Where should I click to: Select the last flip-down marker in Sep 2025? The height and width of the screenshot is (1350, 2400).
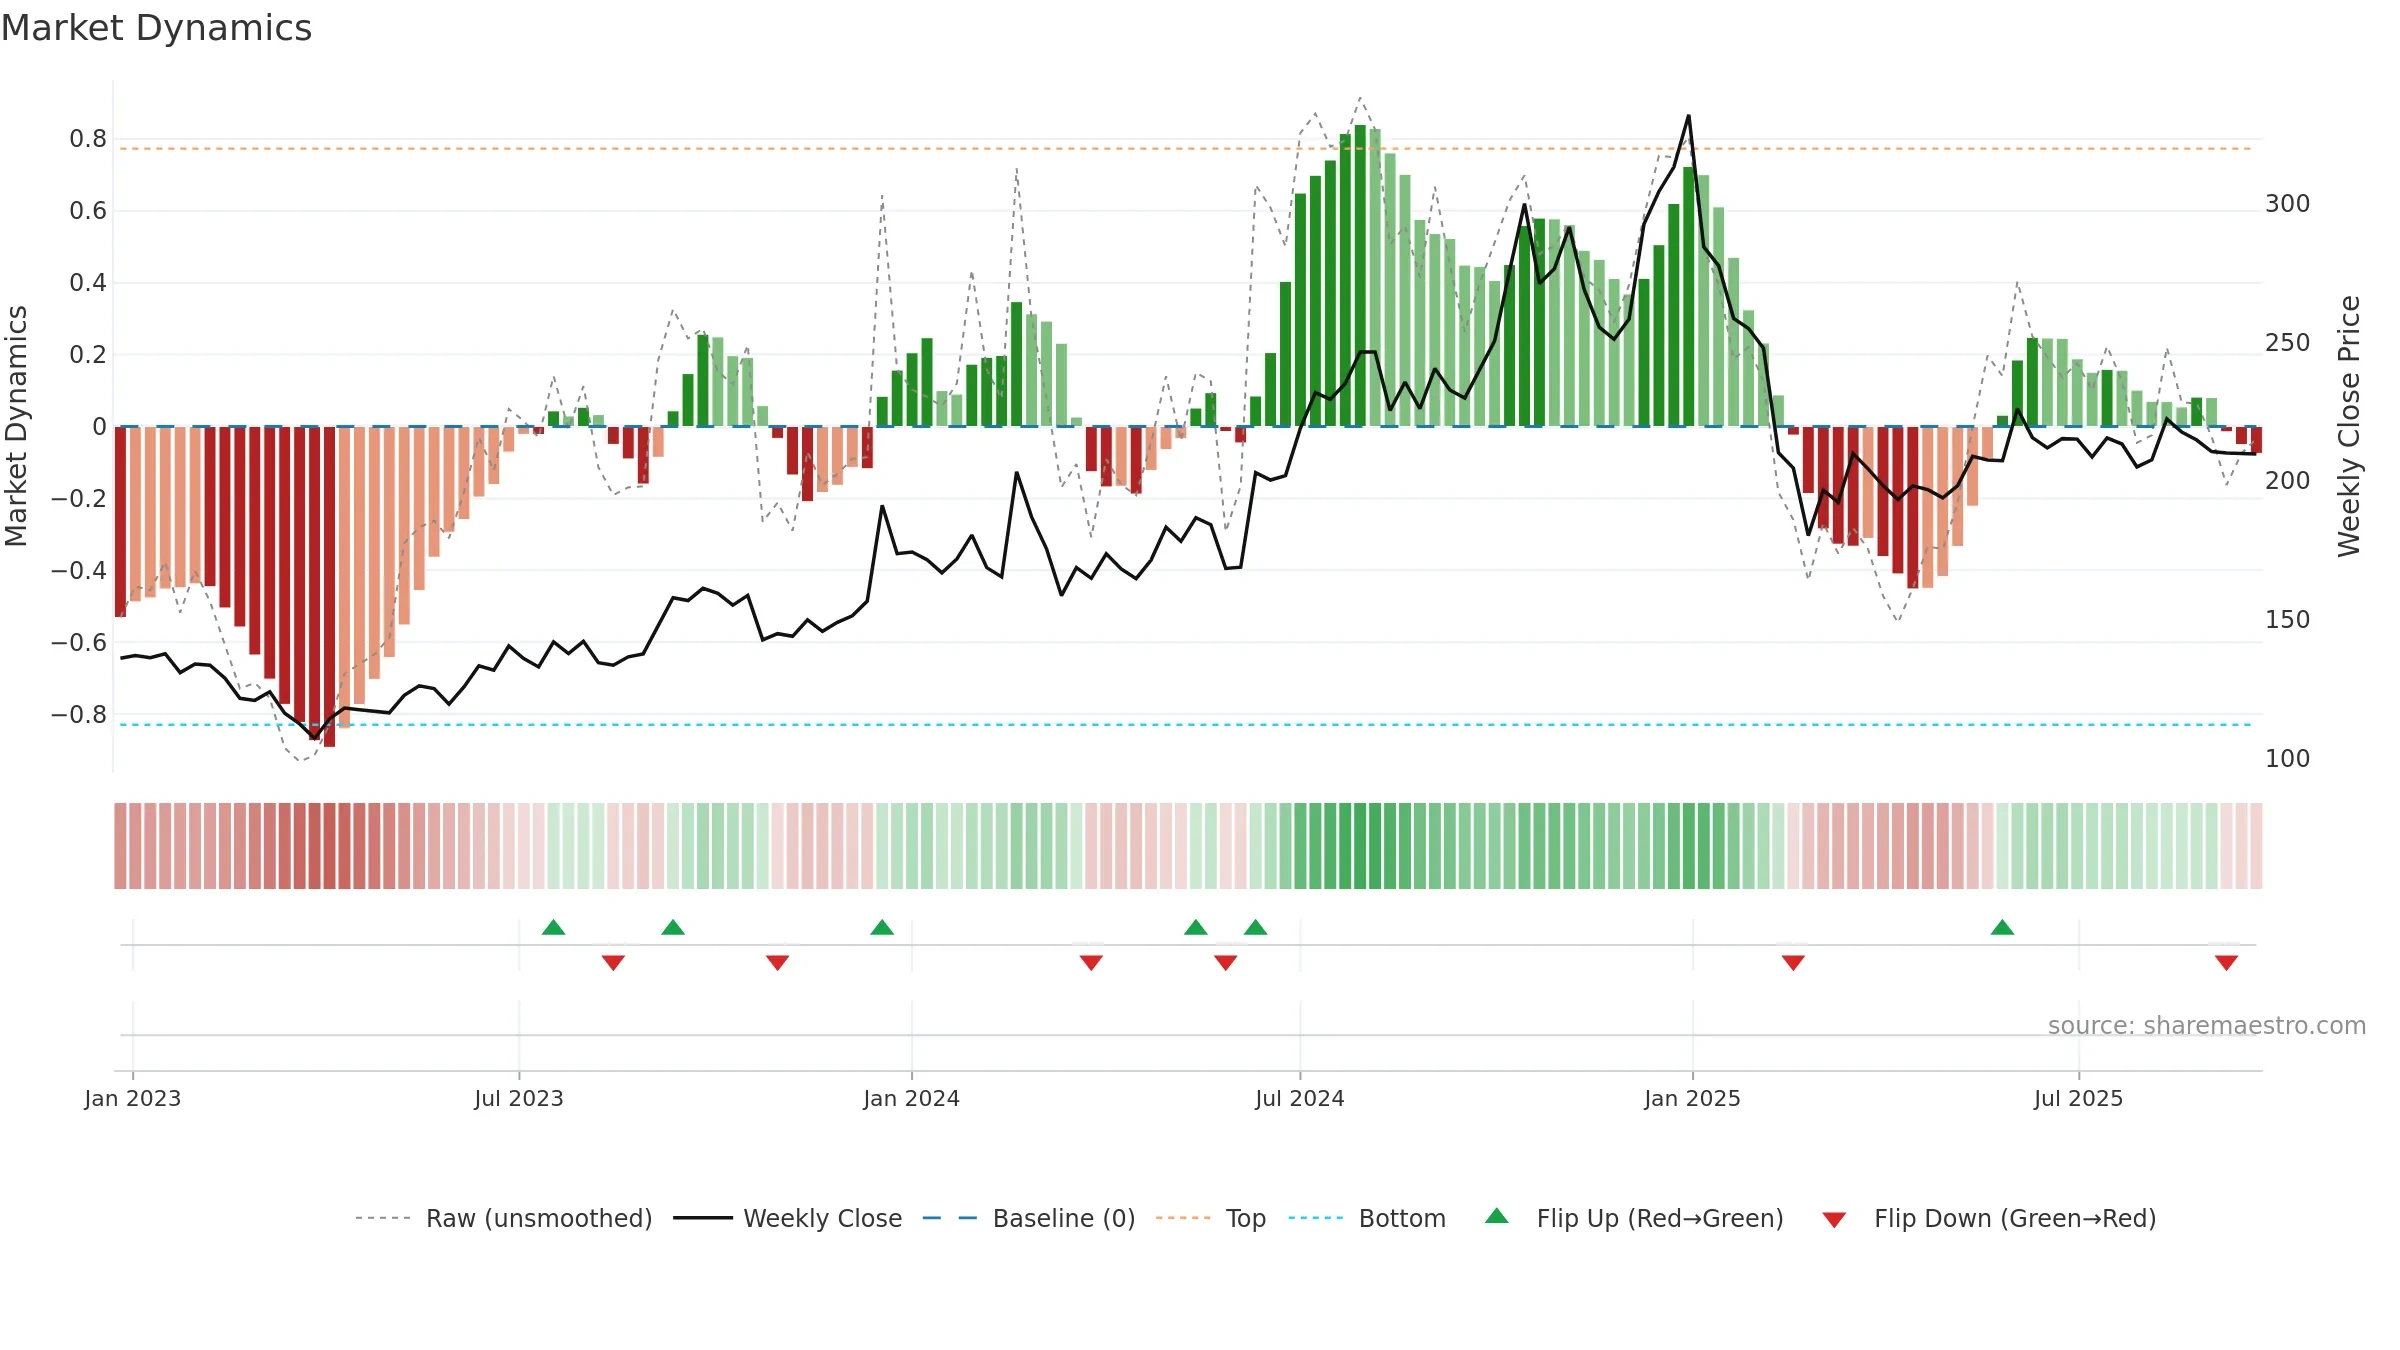click(x=2226, y=962)
